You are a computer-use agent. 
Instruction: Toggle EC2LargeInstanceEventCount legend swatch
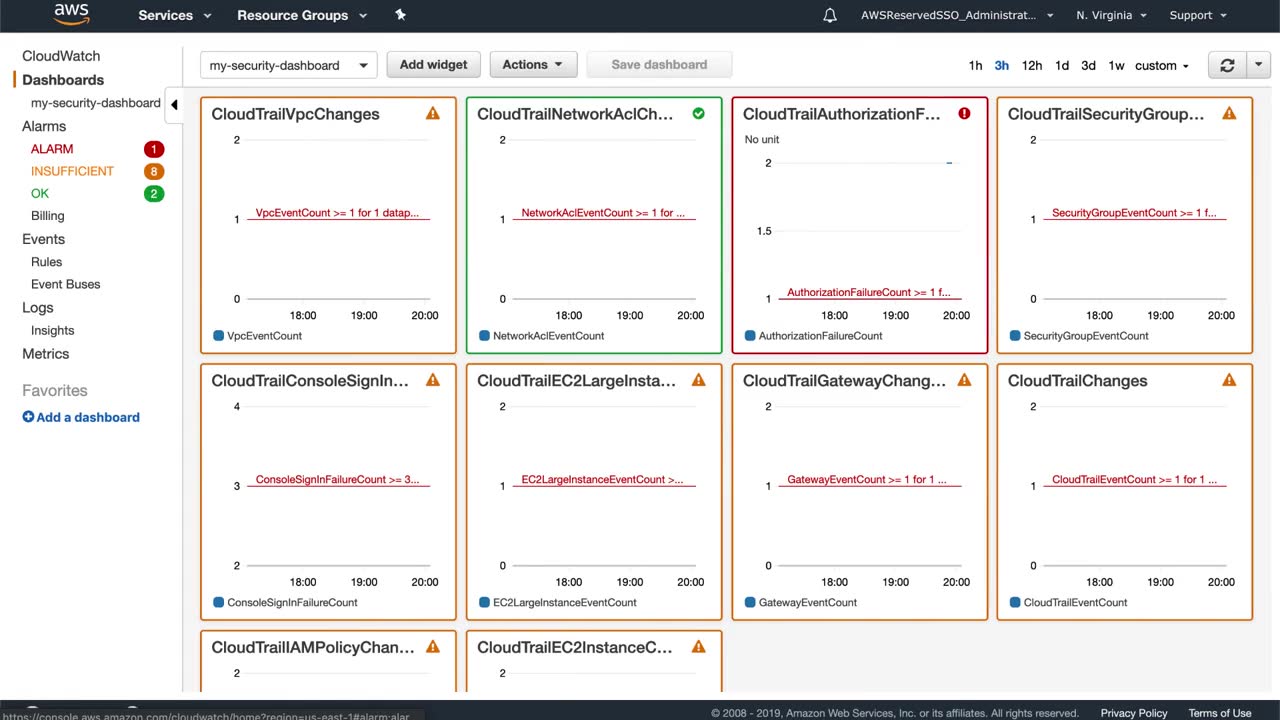[x=484, y=602]
